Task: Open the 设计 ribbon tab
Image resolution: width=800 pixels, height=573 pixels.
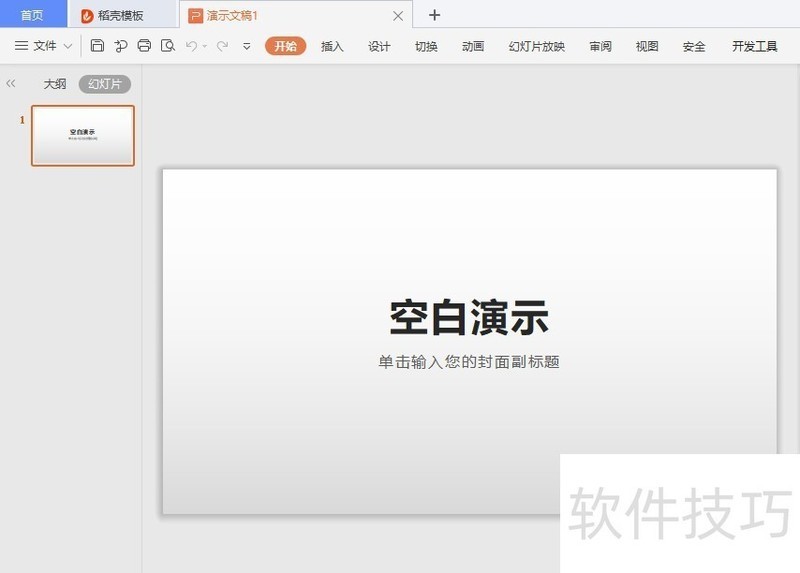Action: [379, 46]
